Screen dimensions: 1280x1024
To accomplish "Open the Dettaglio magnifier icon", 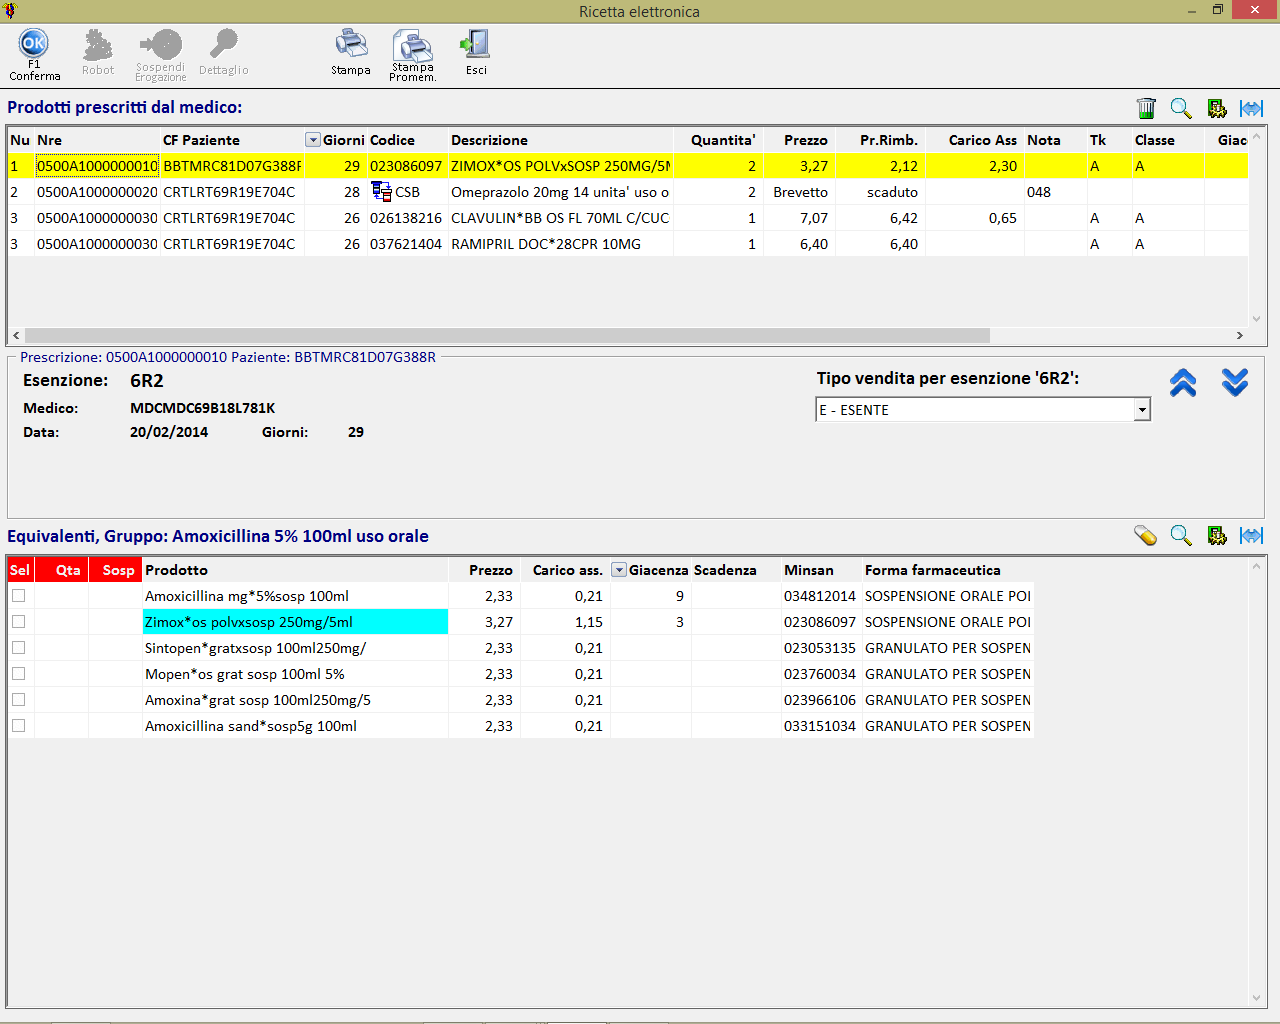I will (x=223, y=45).
